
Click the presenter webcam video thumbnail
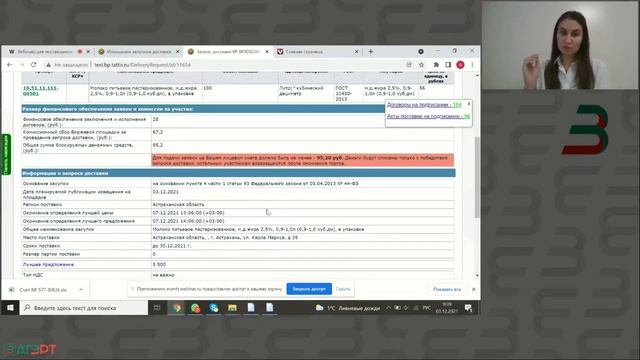coord(560,45)
